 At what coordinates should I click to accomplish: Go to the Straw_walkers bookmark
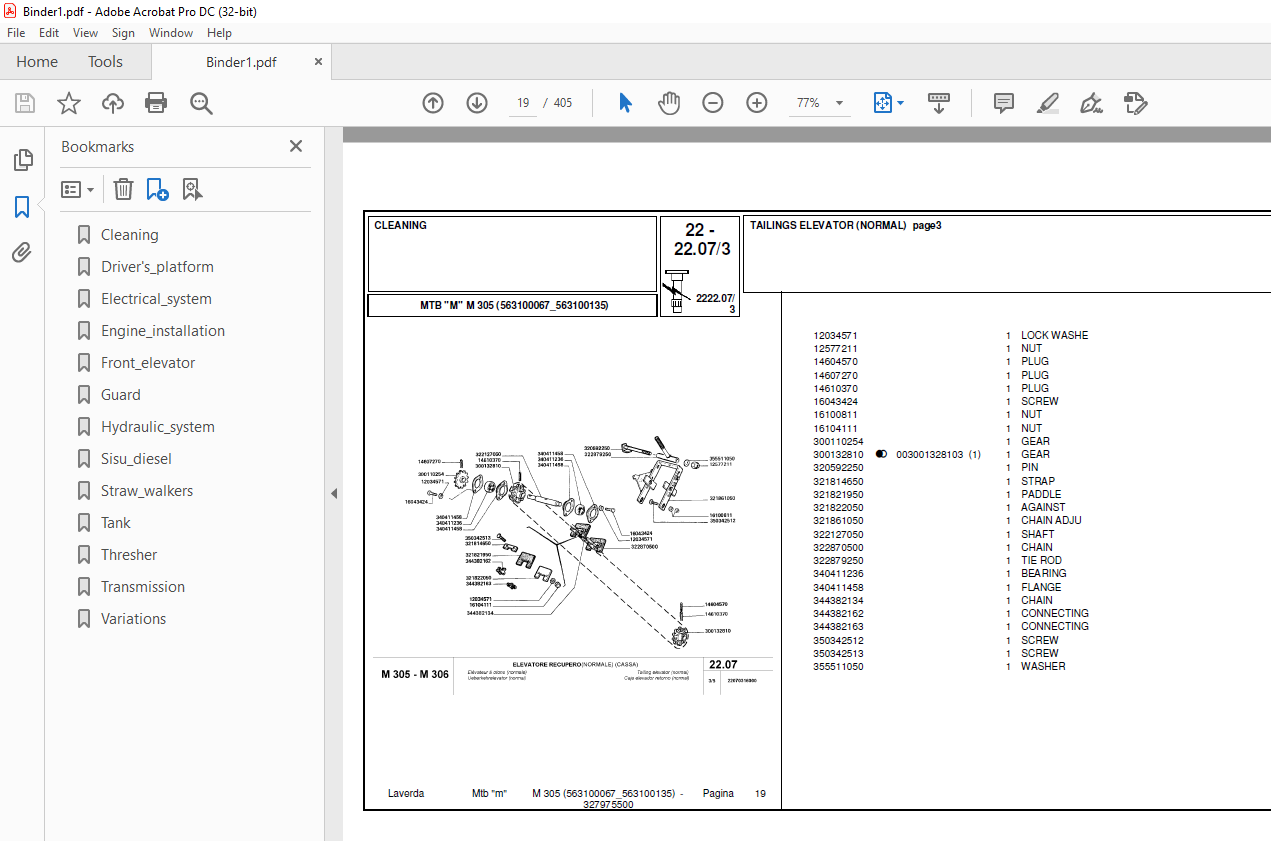[147, 491]
